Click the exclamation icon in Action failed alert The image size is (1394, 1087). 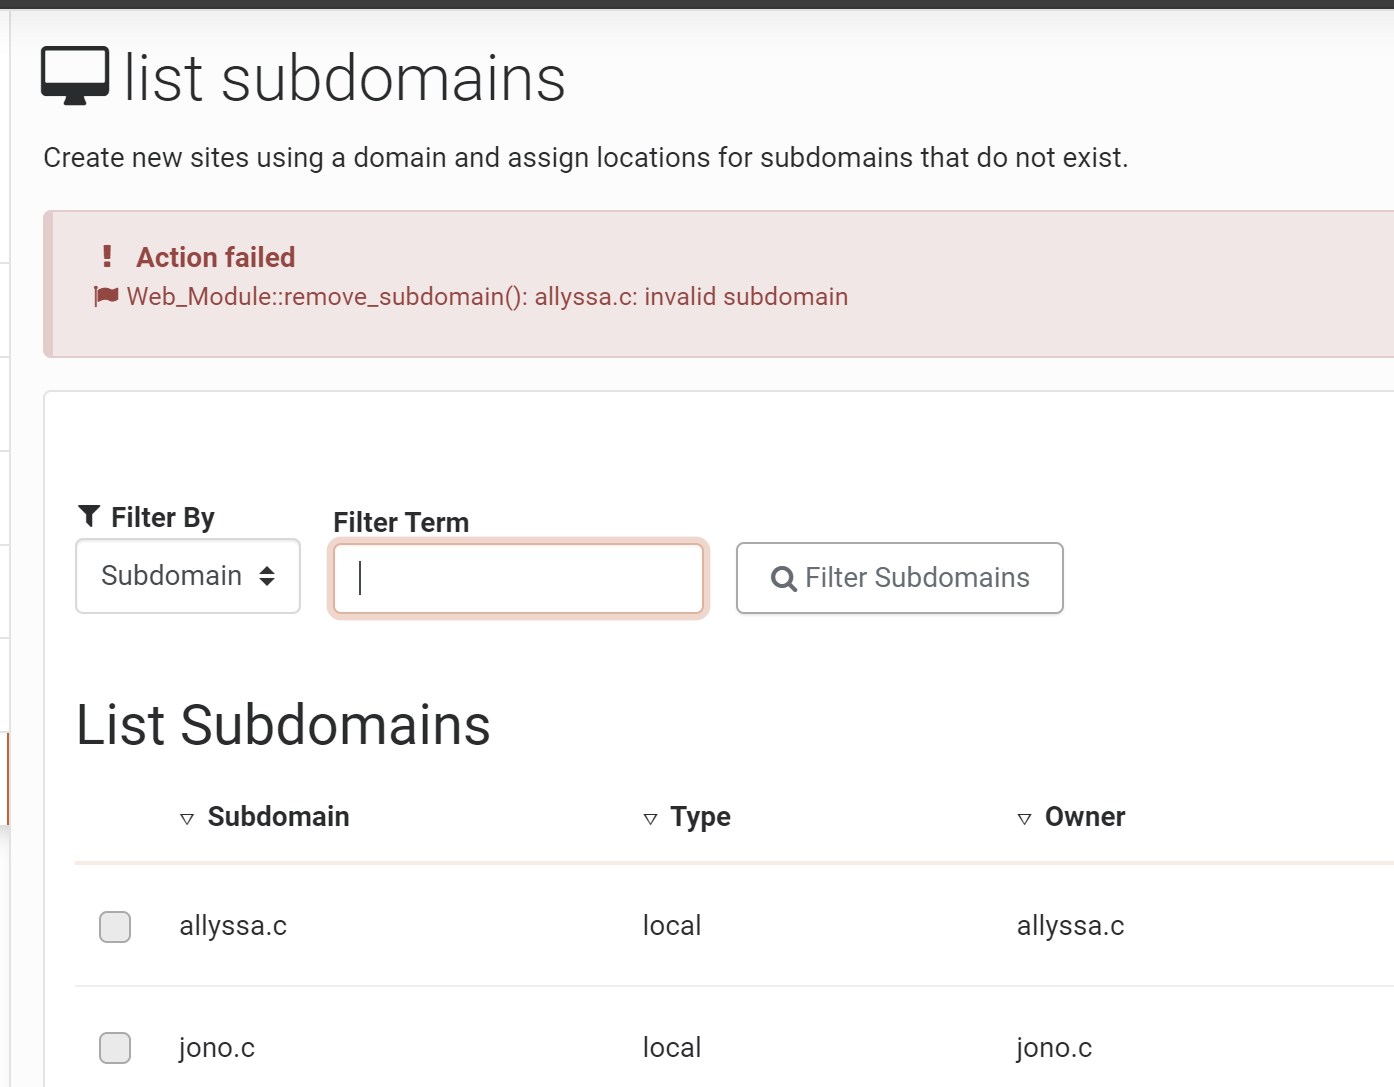click(x=107, y=257)
